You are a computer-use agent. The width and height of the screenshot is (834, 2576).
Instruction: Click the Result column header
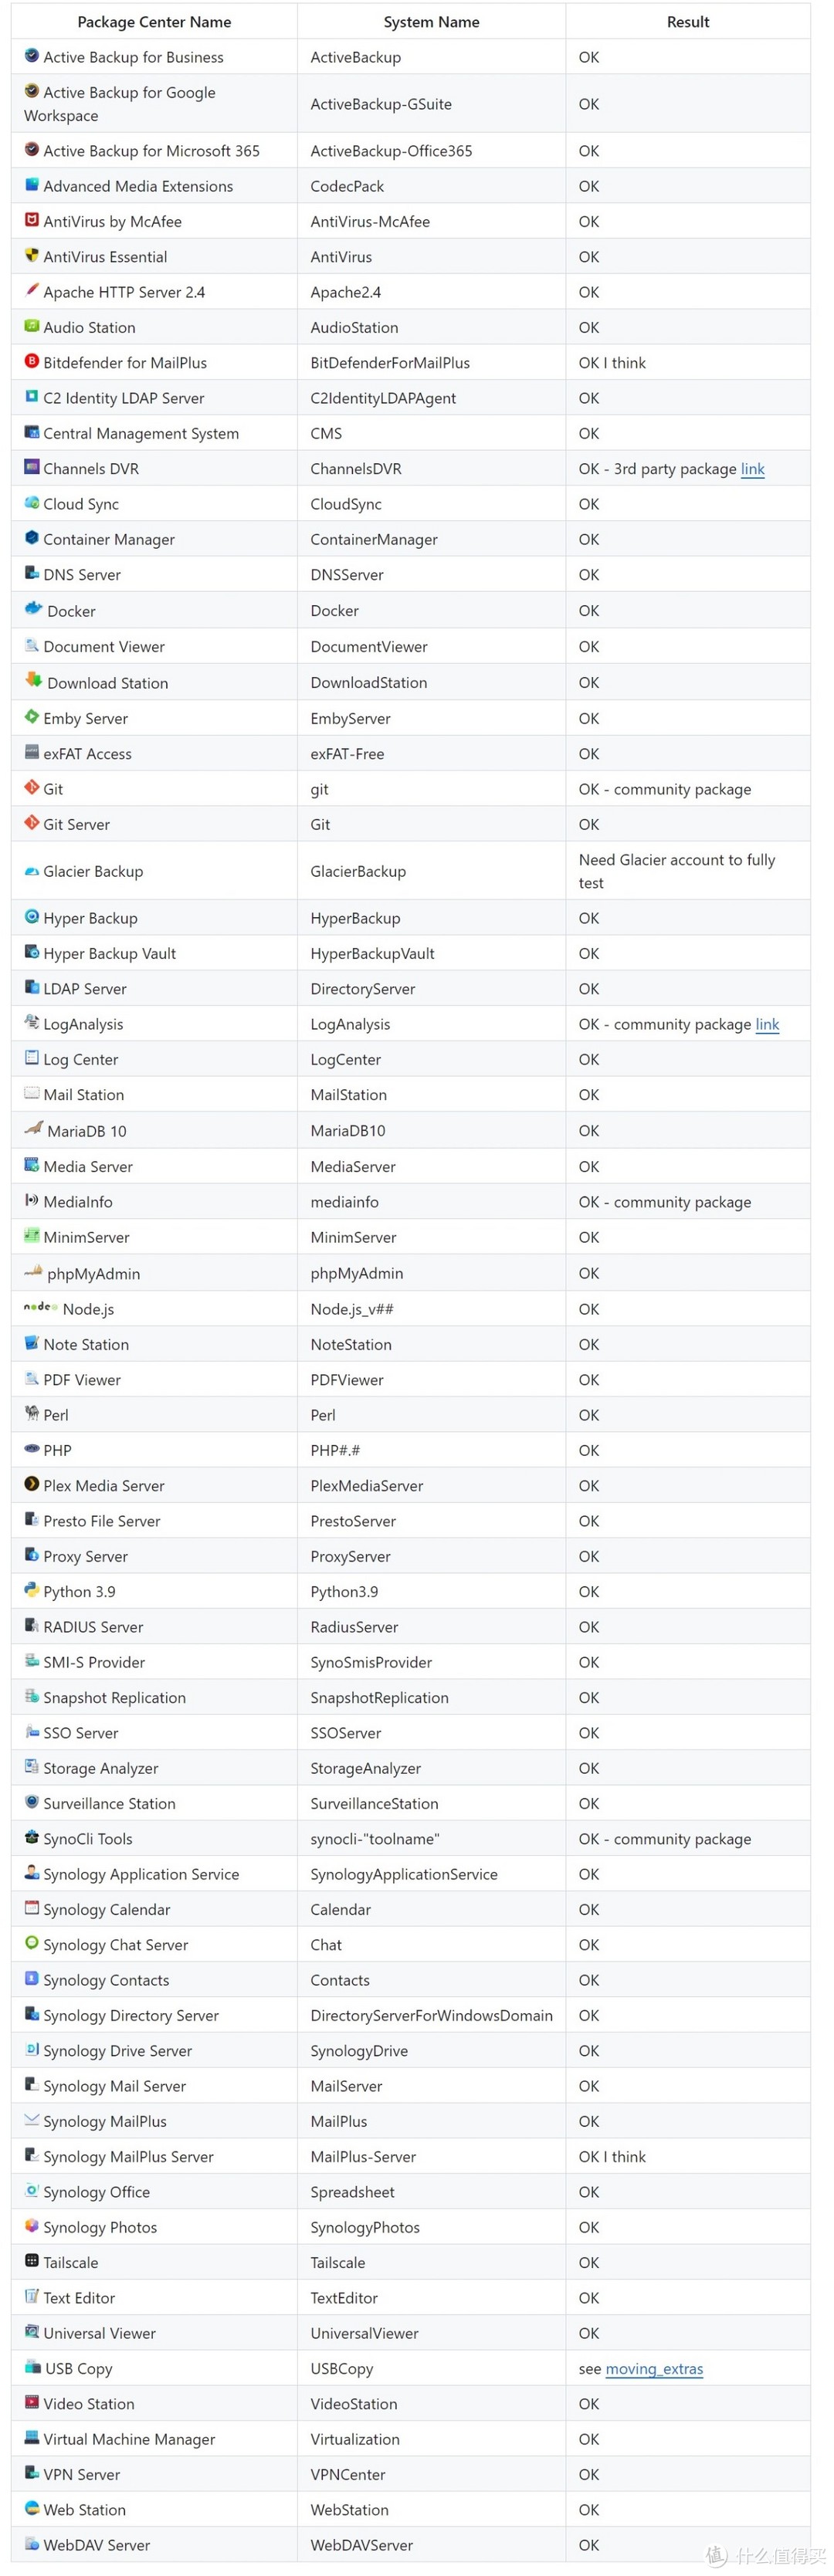(x=688, y=22)
